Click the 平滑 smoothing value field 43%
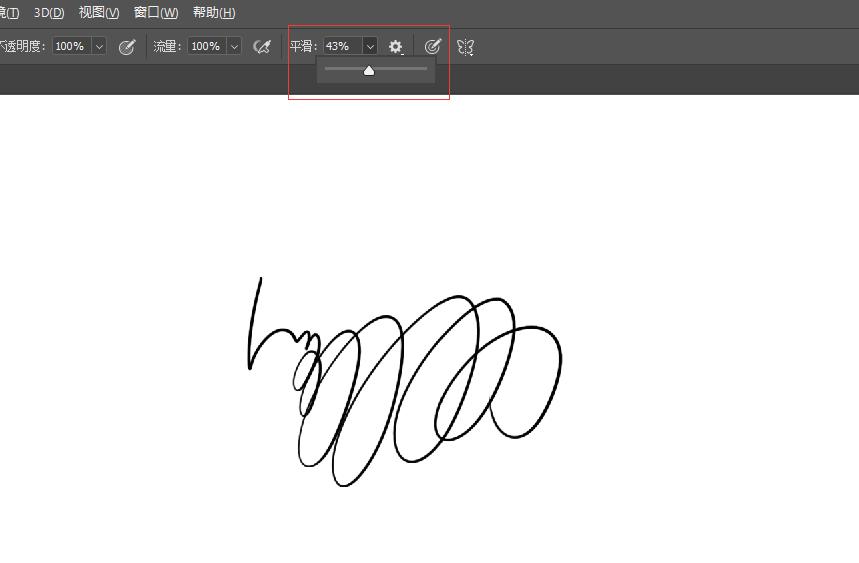Image resolution: width=859 pixels, height=563 pixels. 343,46
